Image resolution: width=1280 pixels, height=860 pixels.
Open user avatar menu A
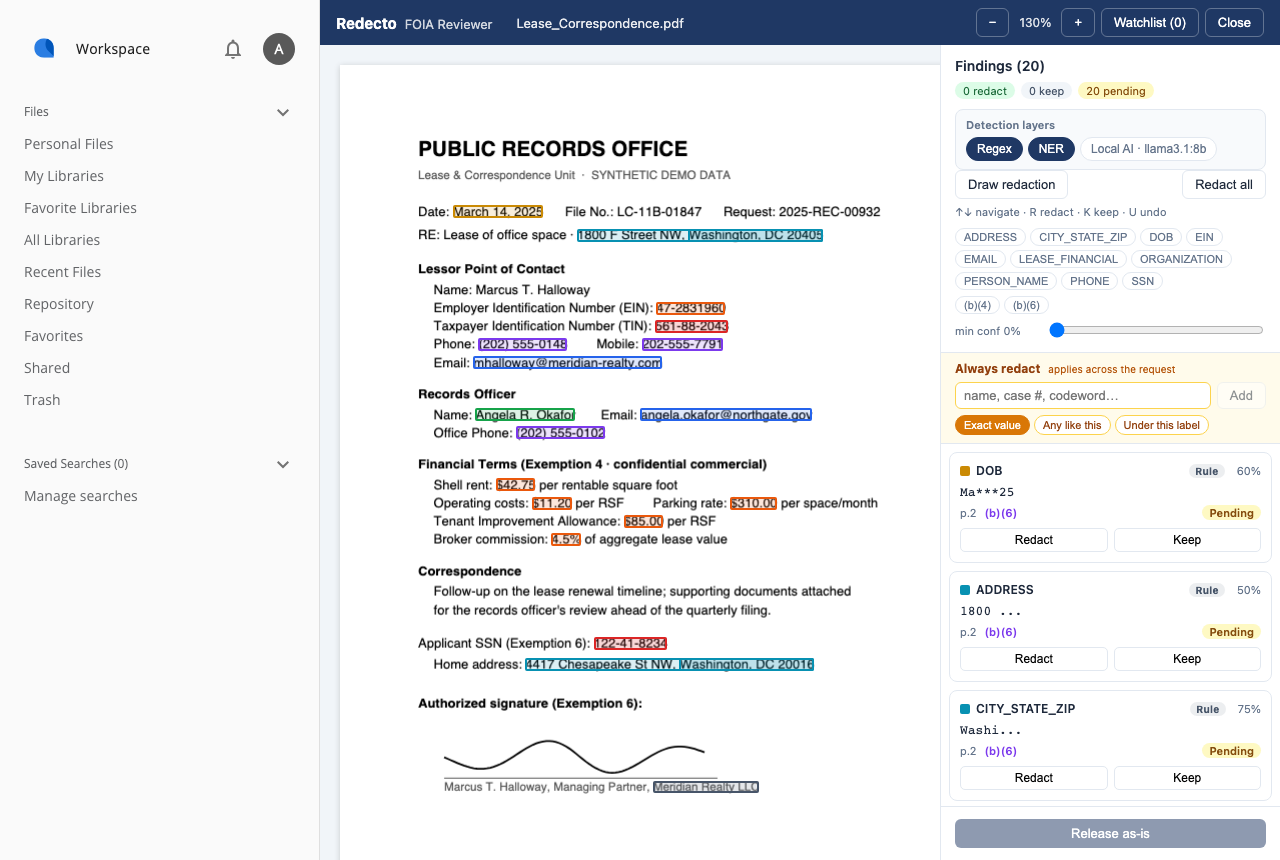click(x=279, y=49)
